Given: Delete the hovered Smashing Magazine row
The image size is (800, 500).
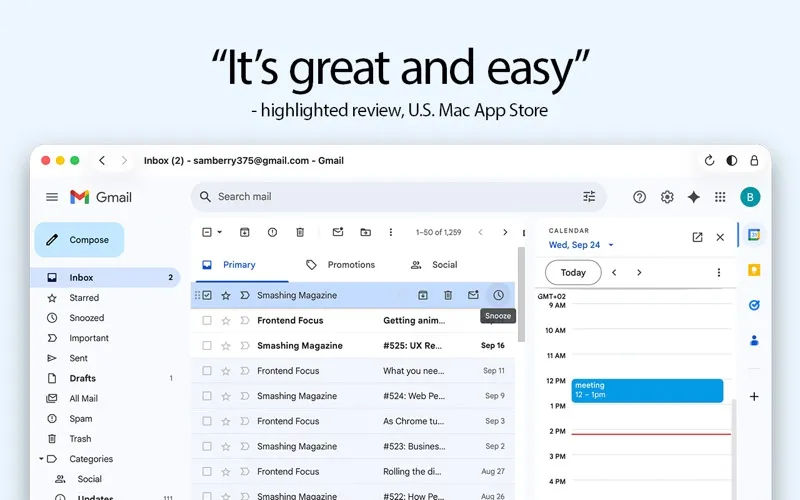Looking at the screenshot, I should (x=448, y=295).
